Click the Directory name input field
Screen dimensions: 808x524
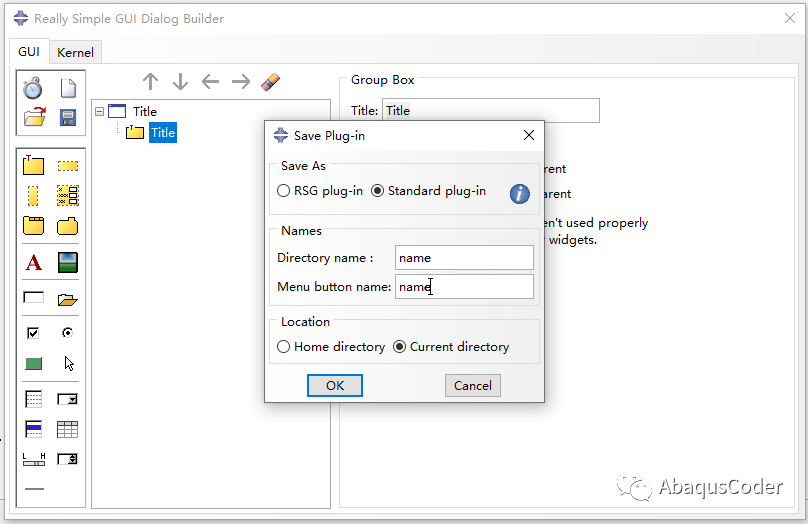(464, 257)
